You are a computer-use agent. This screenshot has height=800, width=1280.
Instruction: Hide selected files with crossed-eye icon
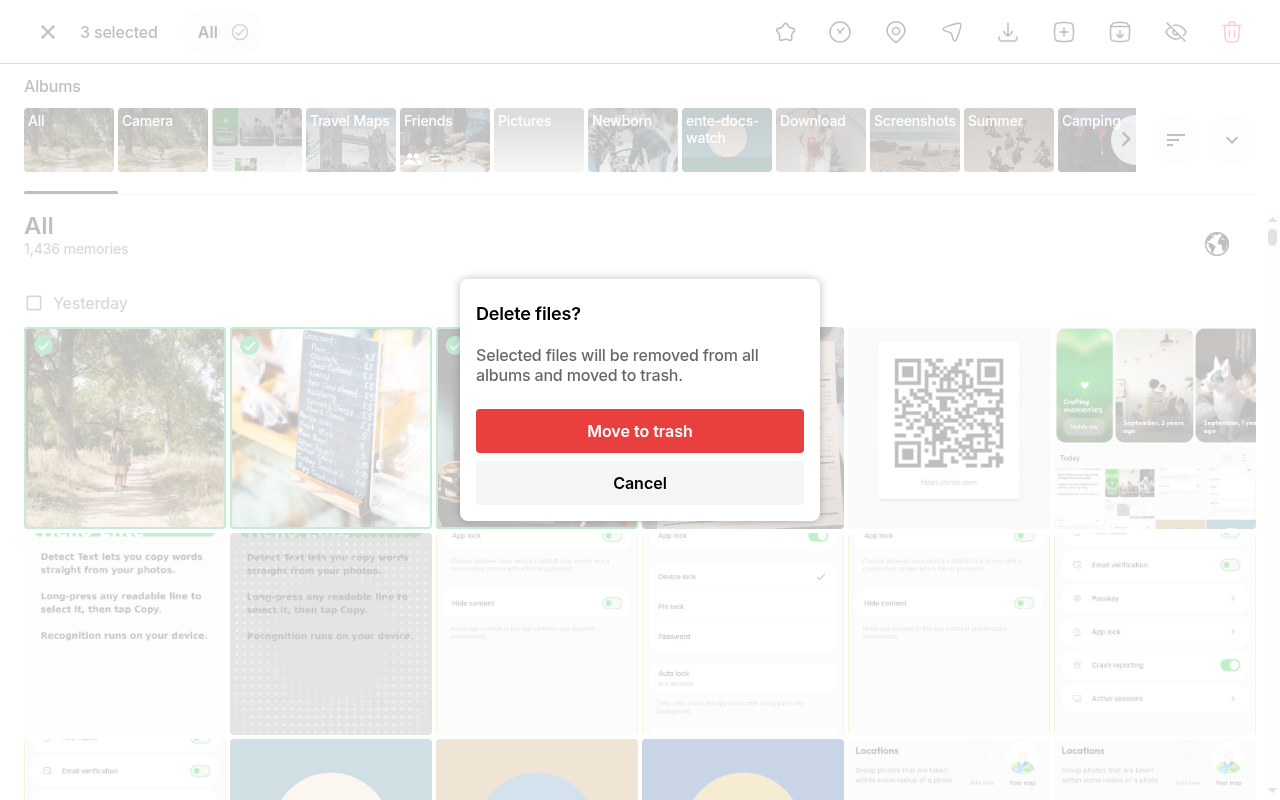(x=1176, y=32)
